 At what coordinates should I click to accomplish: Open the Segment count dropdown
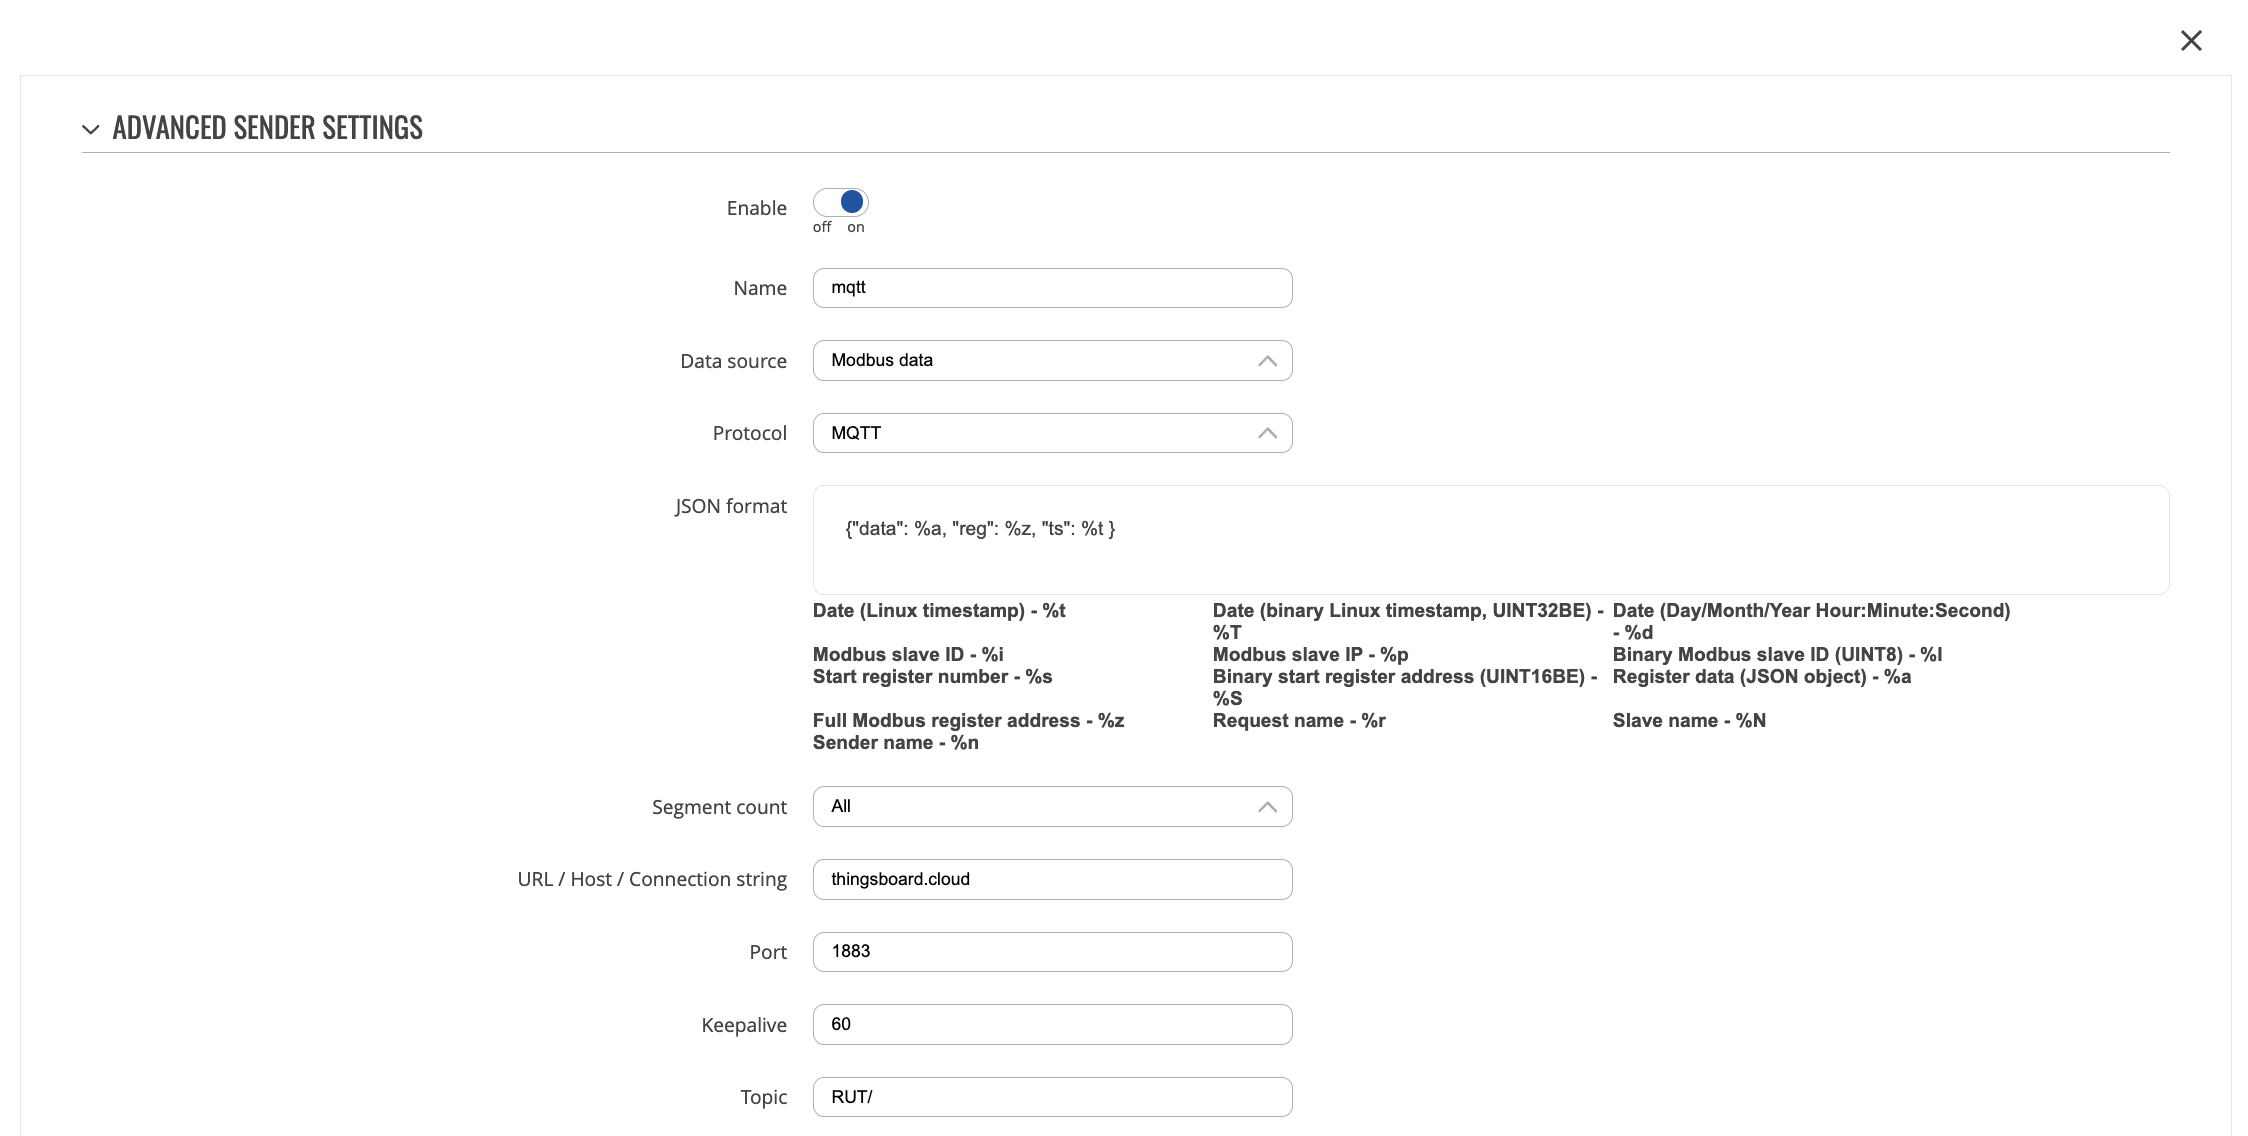coord(1040,807)
